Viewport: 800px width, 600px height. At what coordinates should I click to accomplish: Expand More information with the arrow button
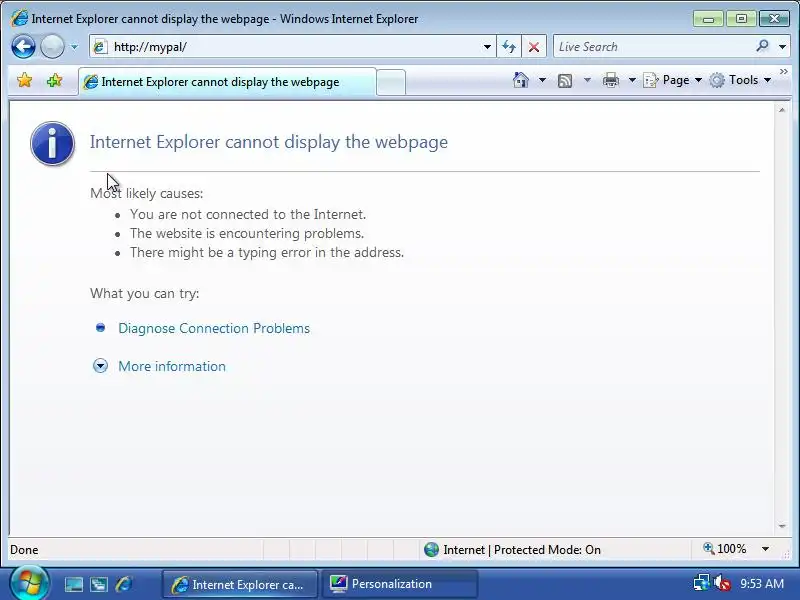(100, 366)
